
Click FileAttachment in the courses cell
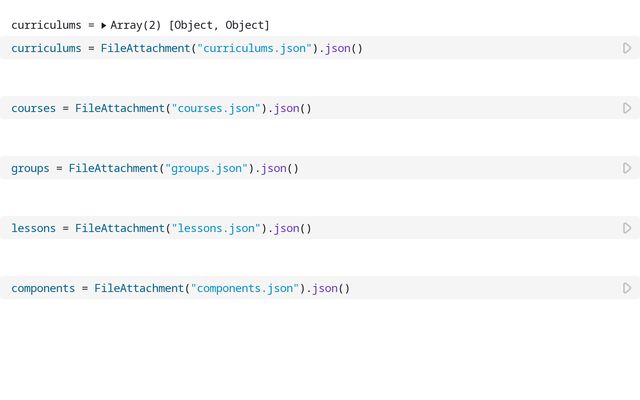120,108
